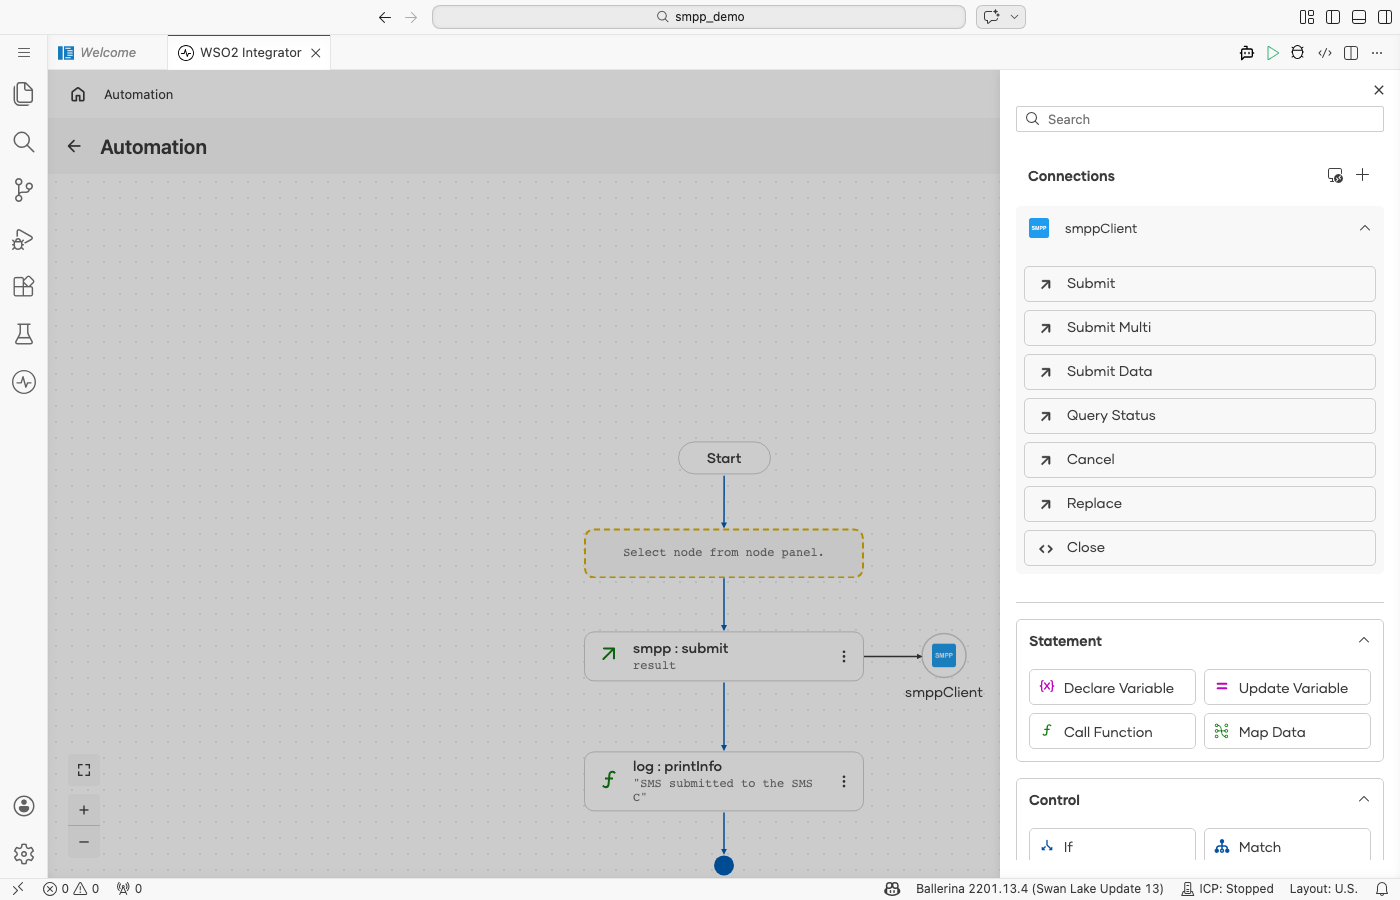Select the smpp : submit node
The height and width of the screenshot is (900, 1400).
click(724, 657)
